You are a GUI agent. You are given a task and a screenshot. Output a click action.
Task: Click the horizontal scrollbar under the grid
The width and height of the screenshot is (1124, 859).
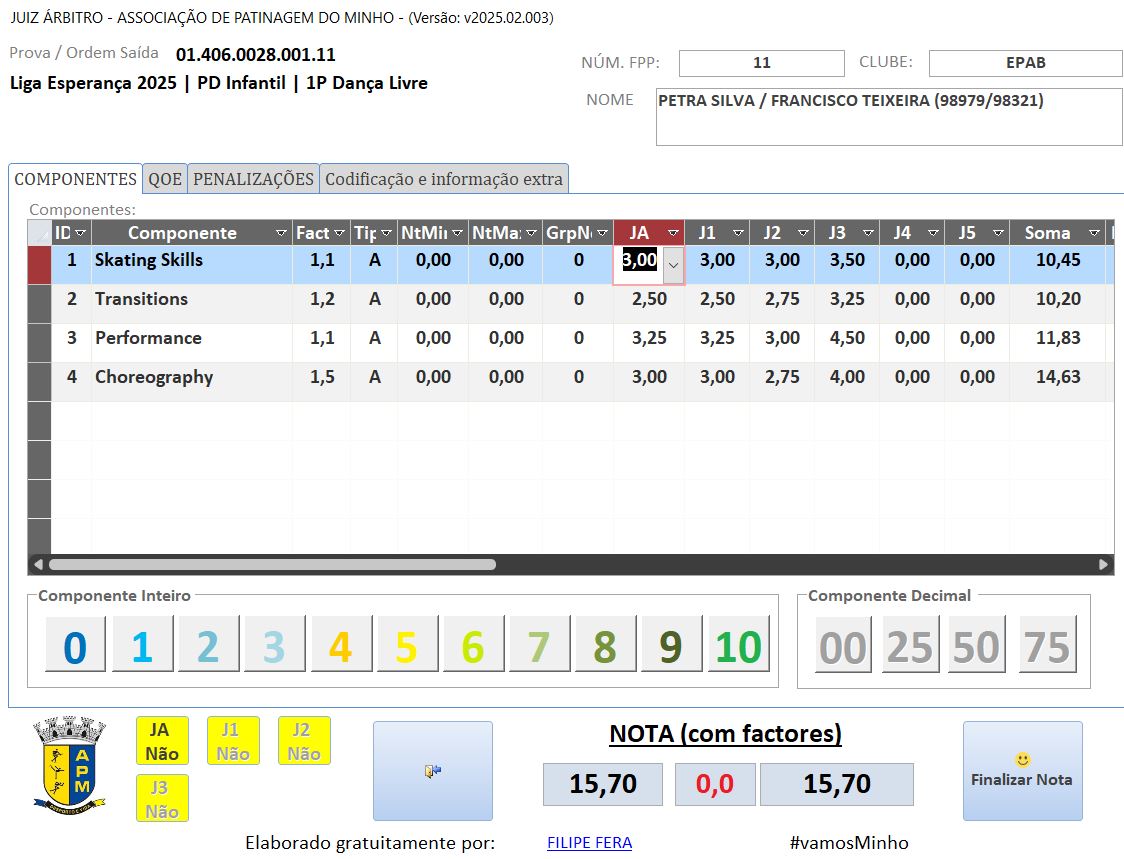point(272,564)
